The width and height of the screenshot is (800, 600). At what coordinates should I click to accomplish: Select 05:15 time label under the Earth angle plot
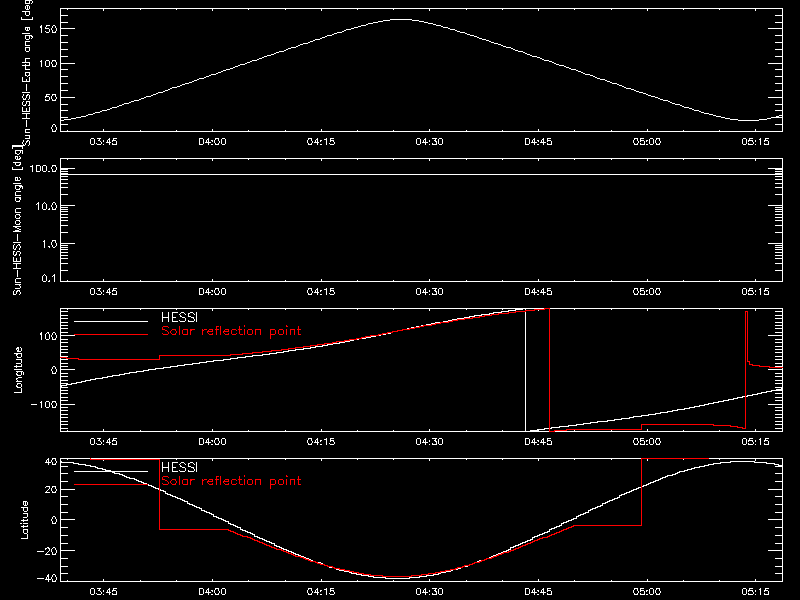click(x=755, y=142)
